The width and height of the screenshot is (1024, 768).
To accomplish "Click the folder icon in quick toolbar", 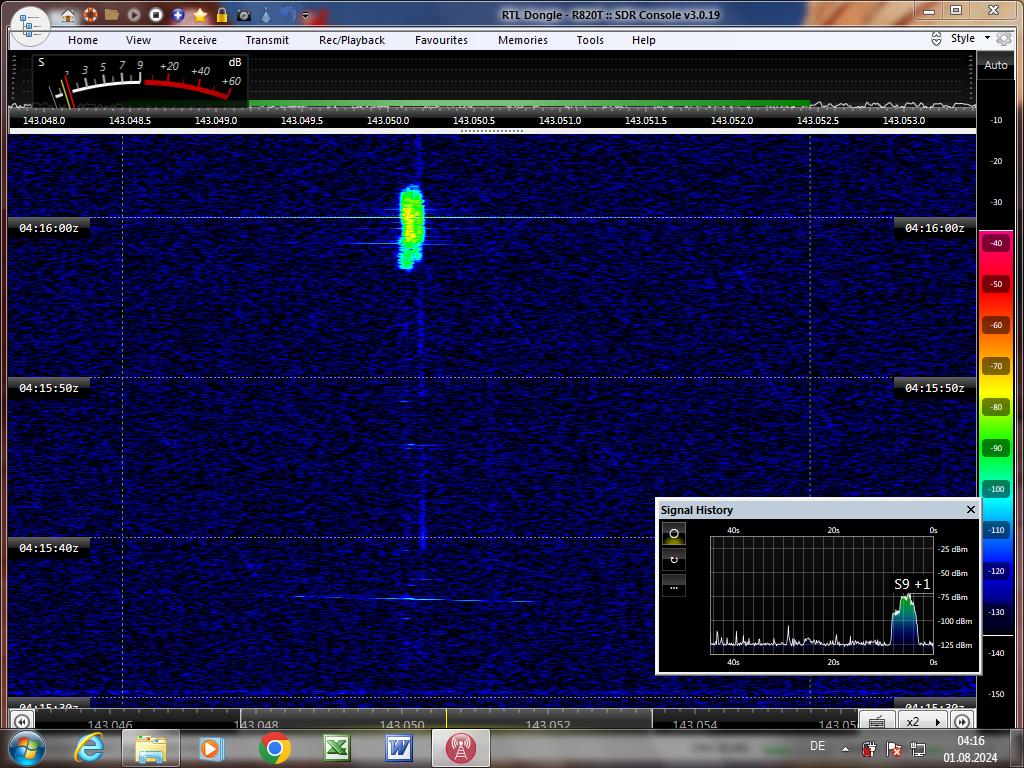I will pos(112,14).
